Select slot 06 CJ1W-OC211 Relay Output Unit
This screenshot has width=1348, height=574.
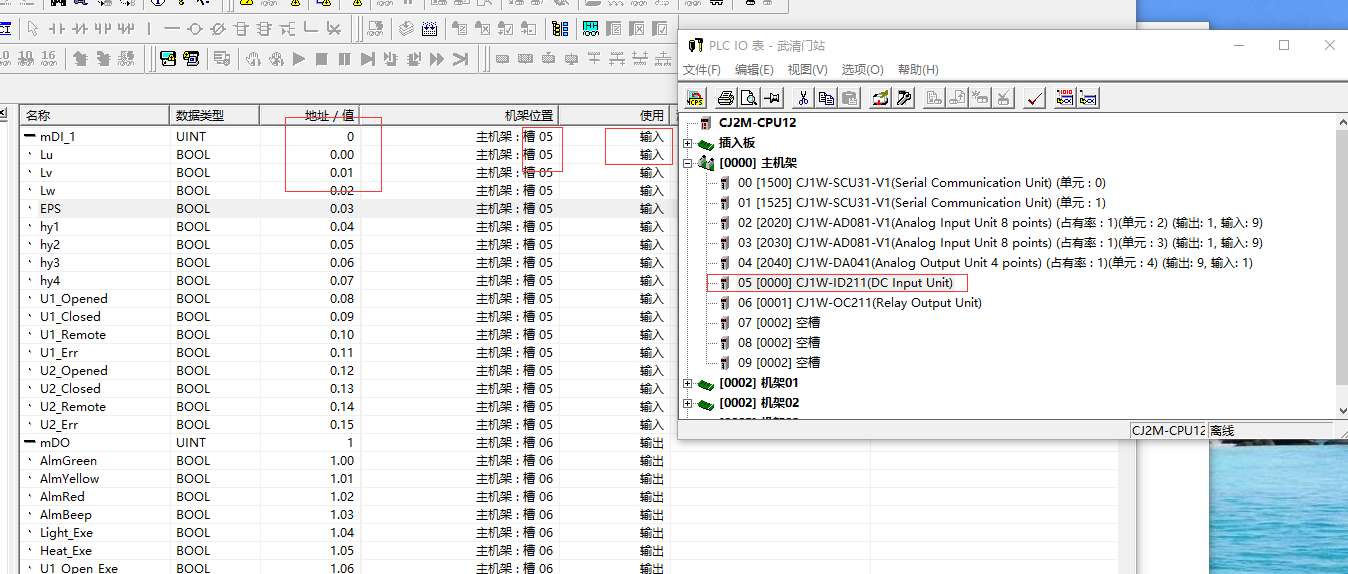click(x=859, y=303)
